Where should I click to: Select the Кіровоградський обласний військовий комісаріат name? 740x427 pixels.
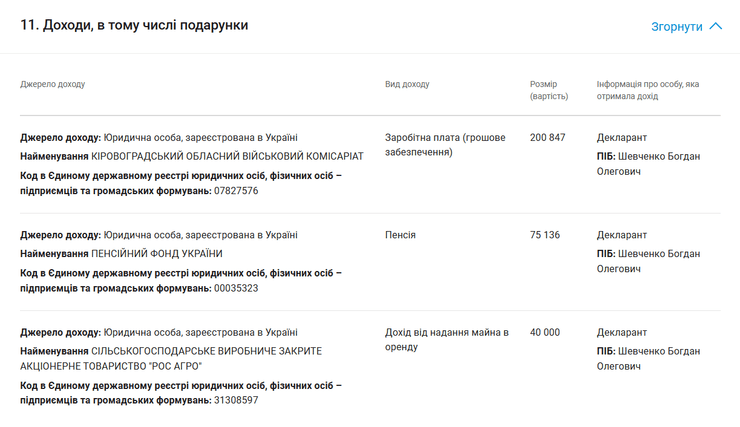(x=227, y=156)
